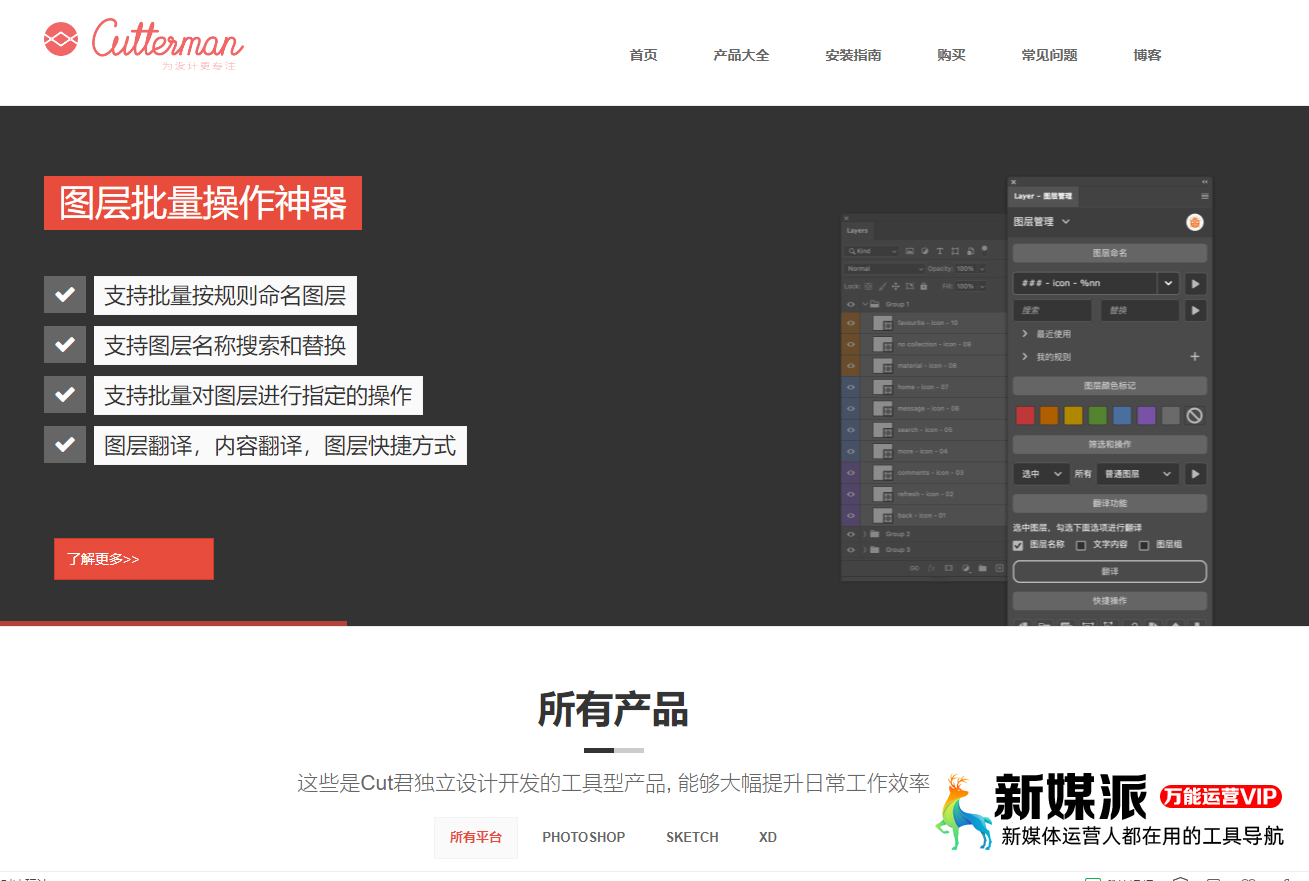Select the PHOTOSHOP platform tab
Screen dimensions: 1309x881
584,838
